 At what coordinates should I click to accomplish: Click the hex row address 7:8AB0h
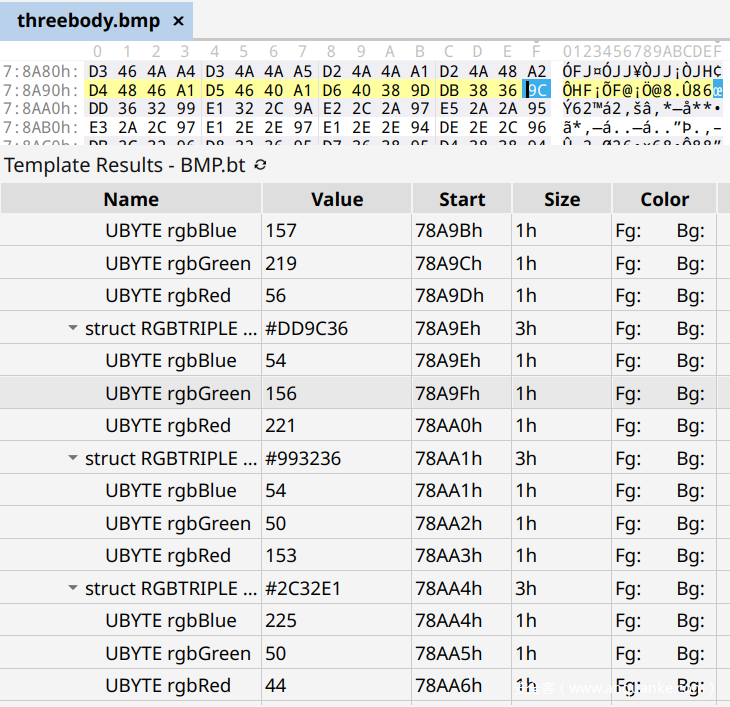tap(41, 127)
